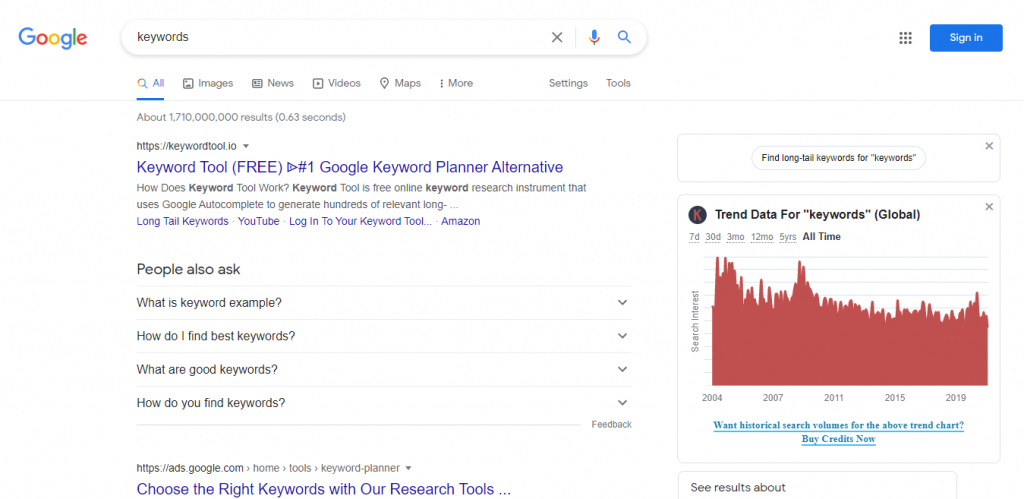Select the All results tab

(151, 84)
